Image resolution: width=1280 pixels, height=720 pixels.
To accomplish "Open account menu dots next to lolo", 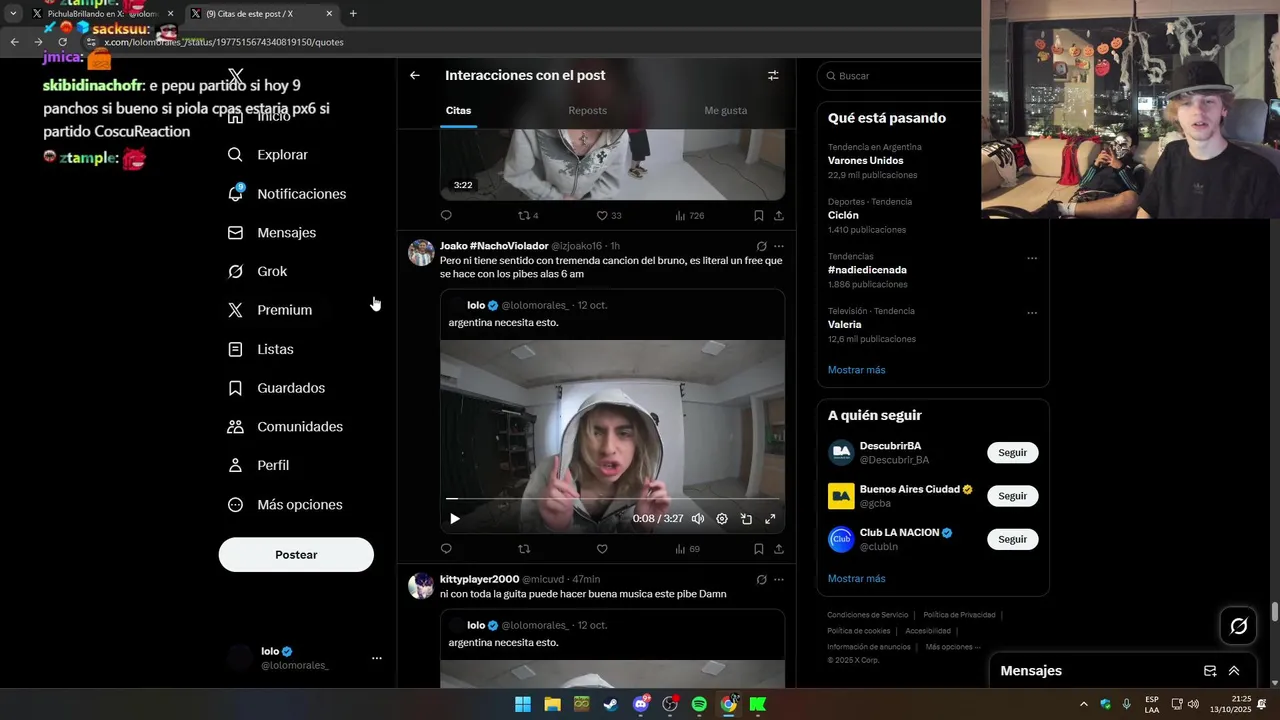I will [377, 658].
